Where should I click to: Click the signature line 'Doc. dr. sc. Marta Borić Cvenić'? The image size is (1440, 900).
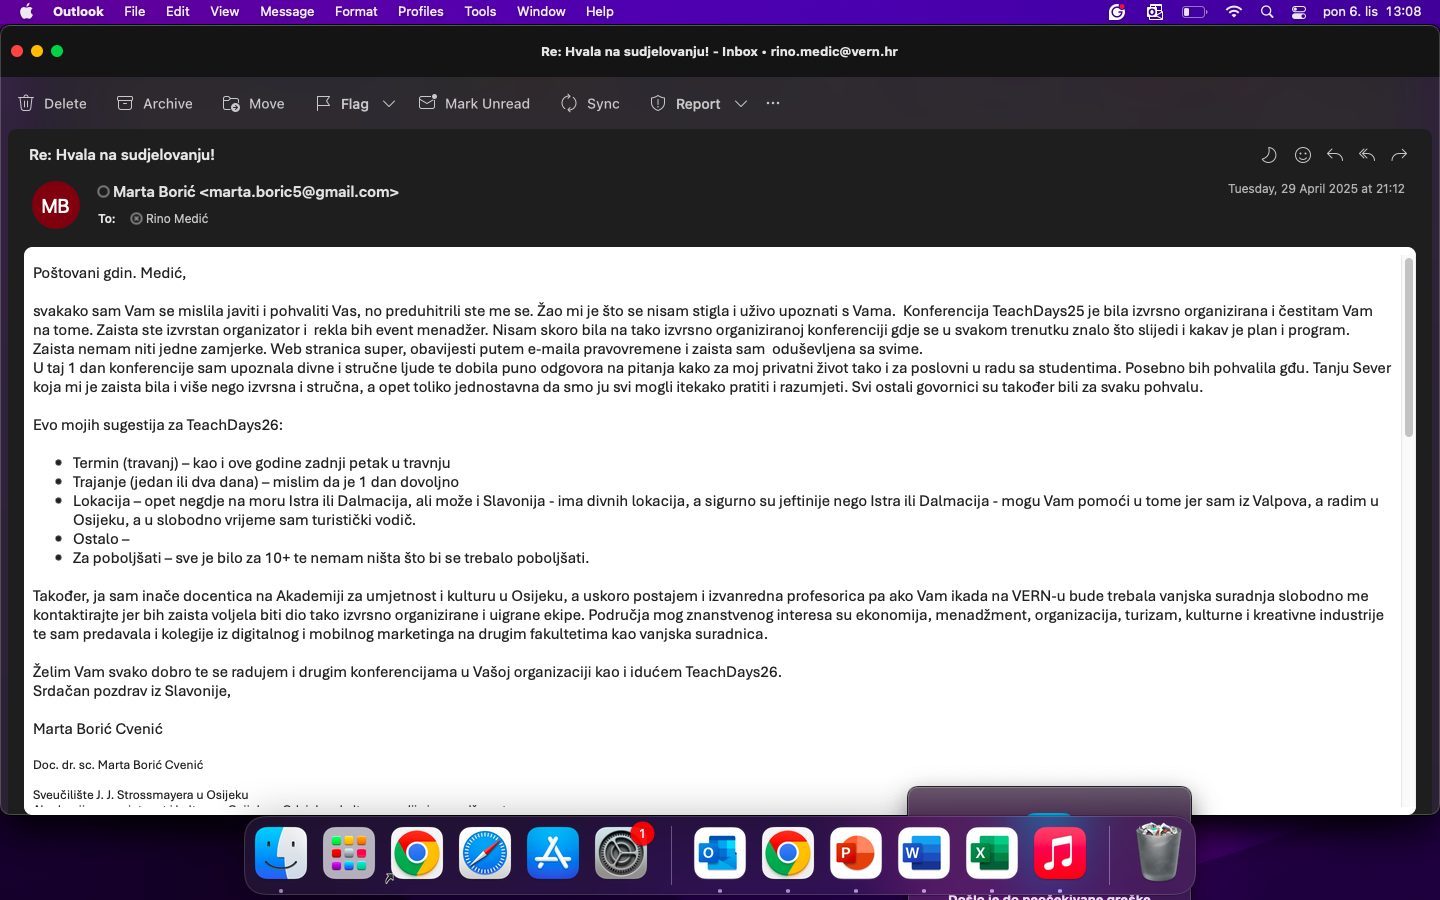pyautogui.click(x=118, y=765)
